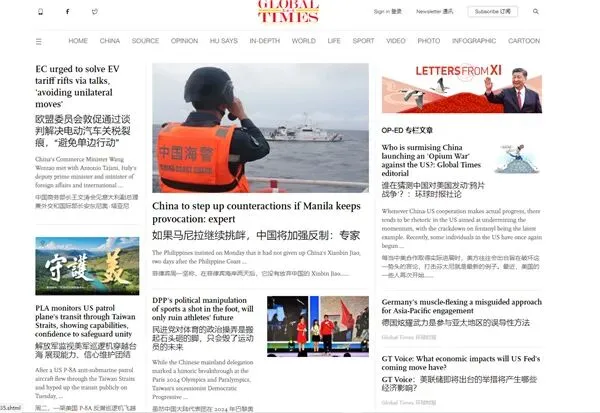Open 'EC urged to solve EV tariff rifts' headline
Viewport: 600px width, 413px height.
77,87
